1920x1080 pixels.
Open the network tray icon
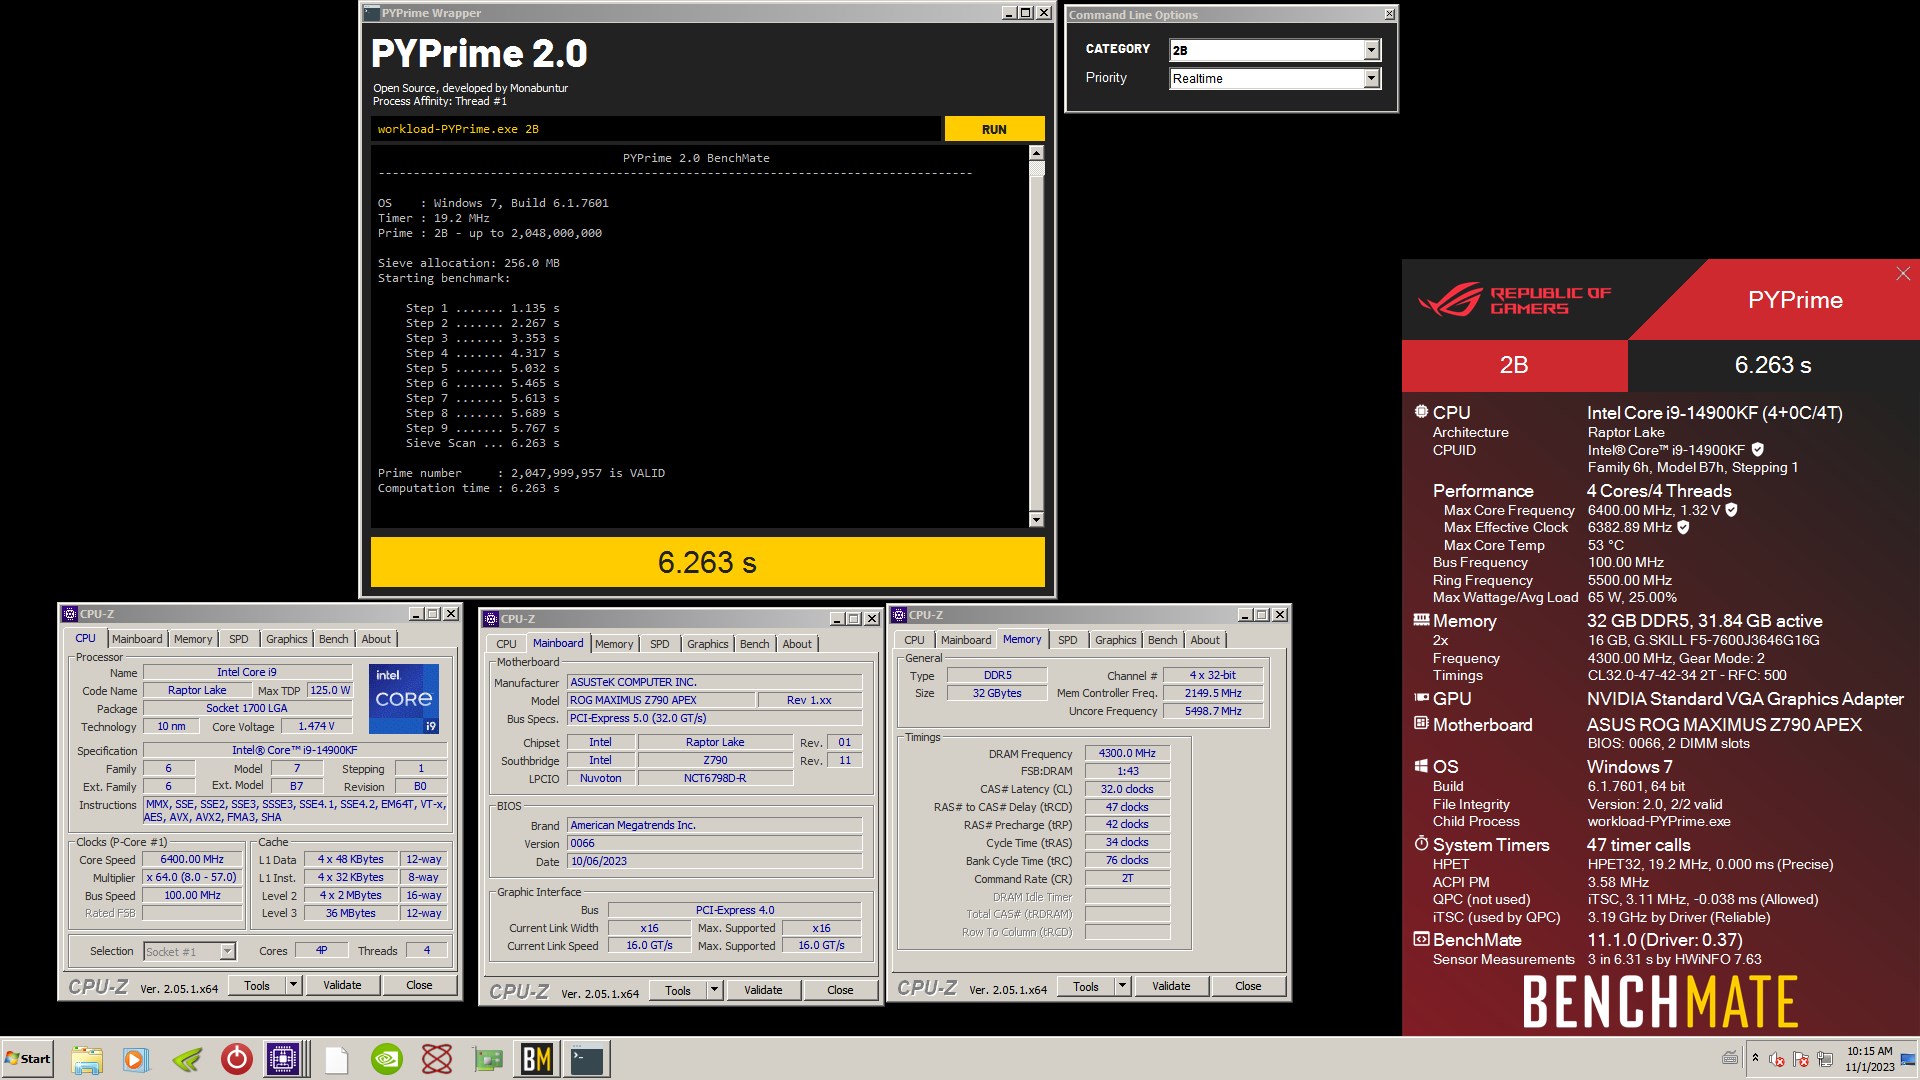[x=1825, y=1059]
